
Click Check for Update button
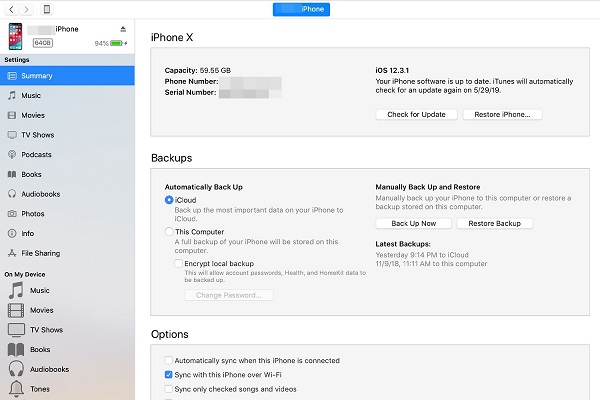pos(416,114)
